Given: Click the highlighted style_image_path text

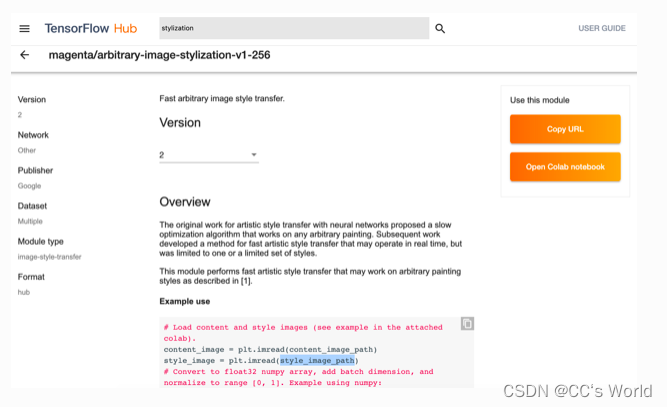Looking at the screenshot, I should [317, 361].
